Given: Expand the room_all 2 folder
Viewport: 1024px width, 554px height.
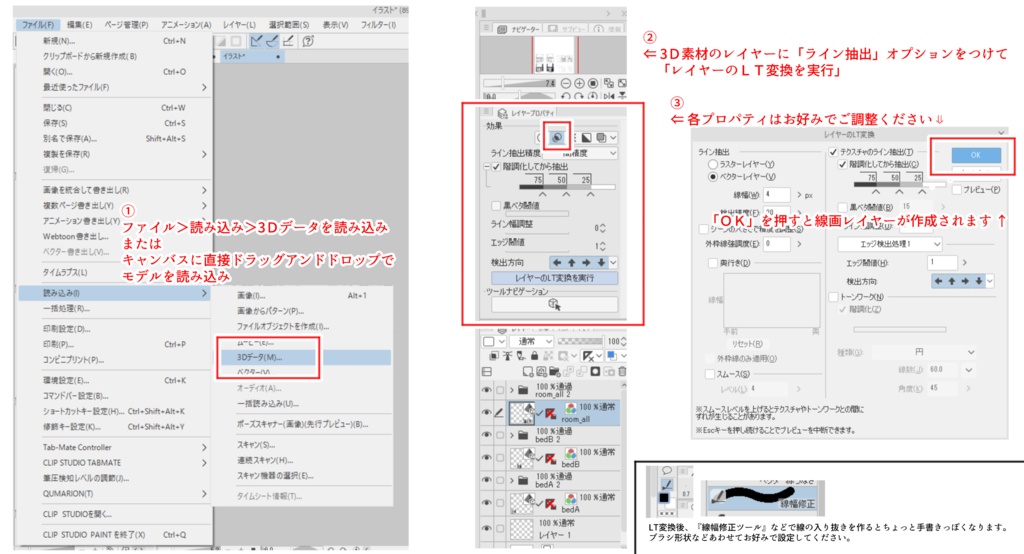Looking at the screenshot, I should pyautogui.click(x=512, y=391).
